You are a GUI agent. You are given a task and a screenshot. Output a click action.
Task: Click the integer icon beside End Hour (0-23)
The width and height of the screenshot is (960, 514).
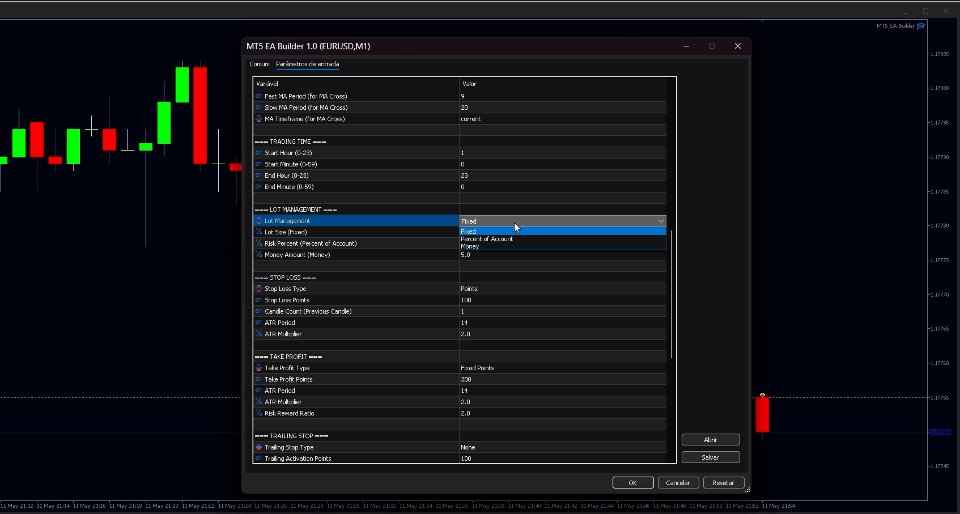pyautogui.click(x=258, y=176)
